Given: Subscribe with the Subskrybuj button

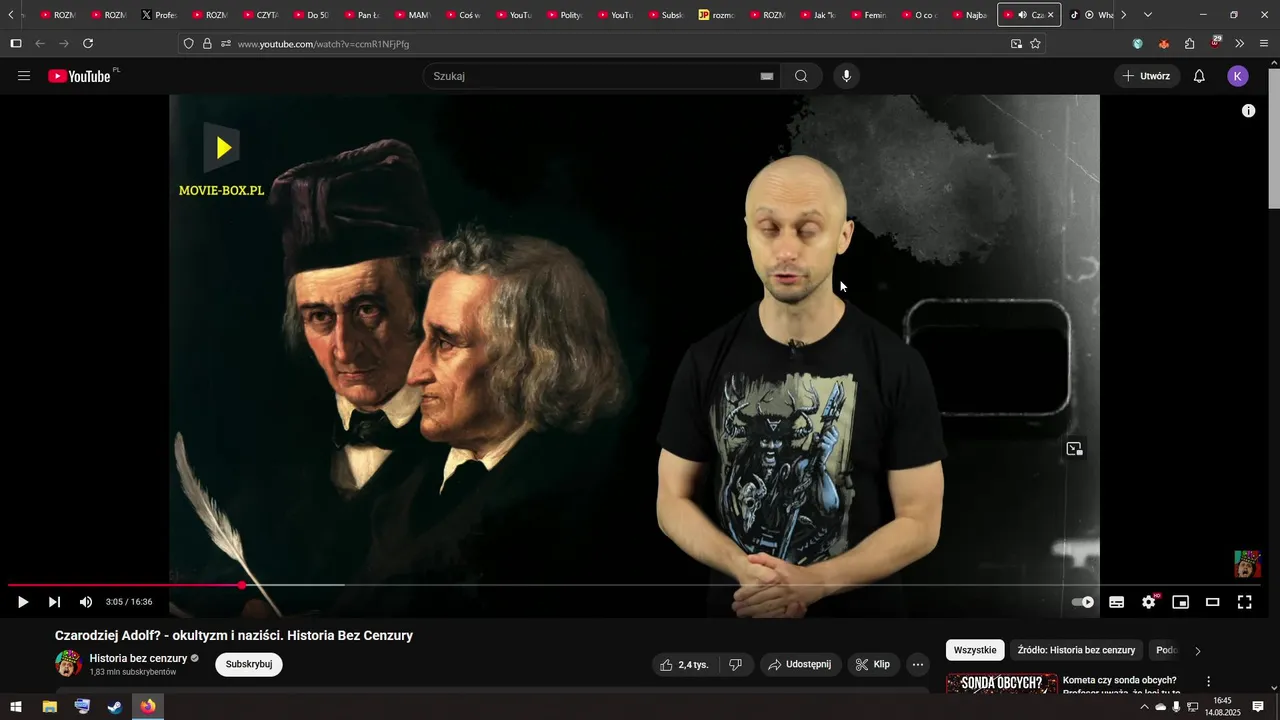Looking at the screenshot, I should [x=249, y=664].
